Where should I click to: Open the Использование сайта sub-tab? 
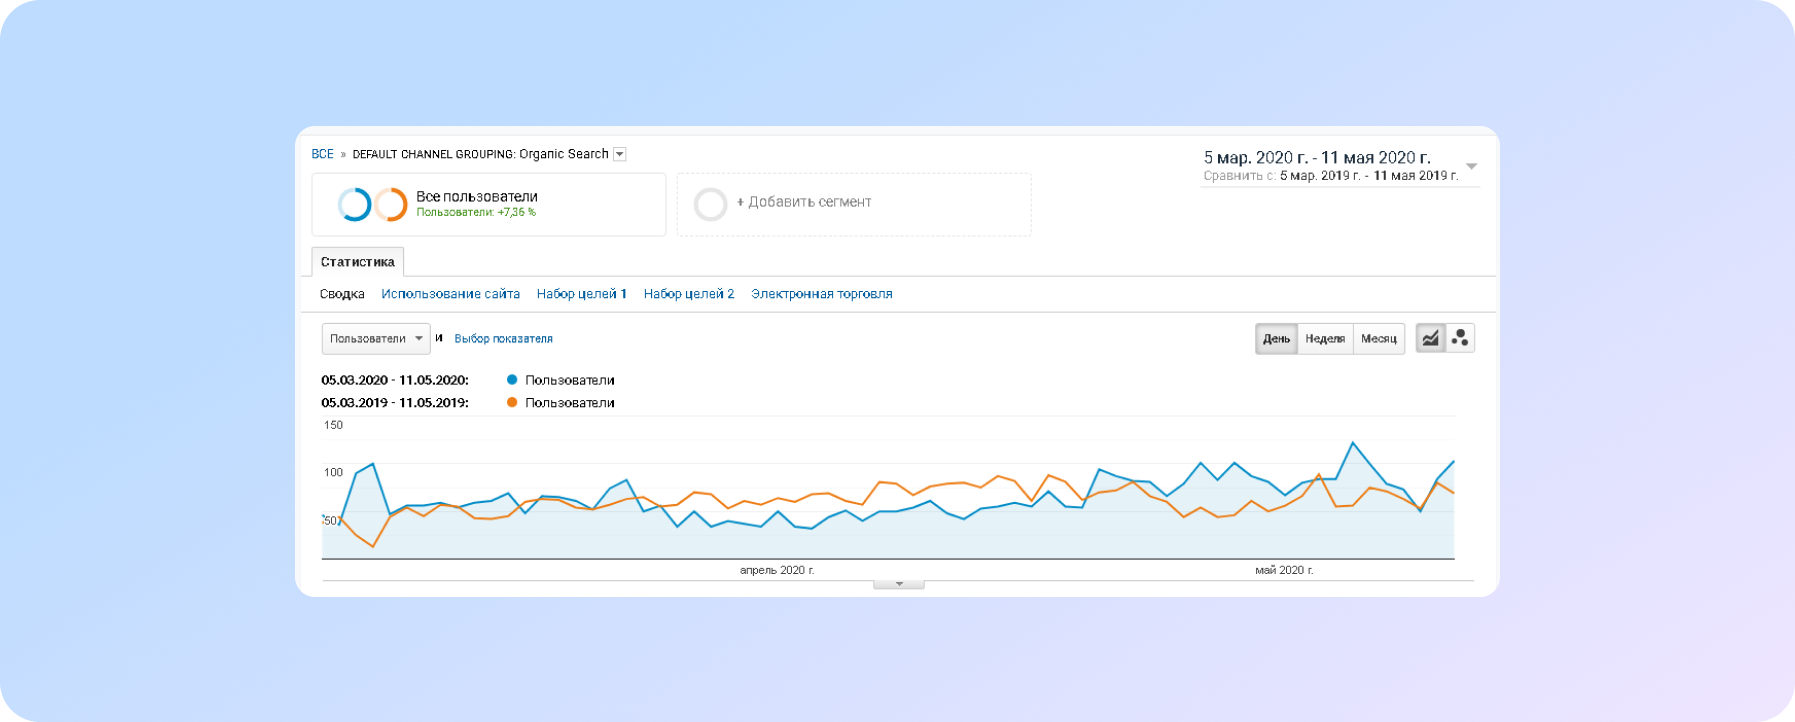tap(450, 294)
